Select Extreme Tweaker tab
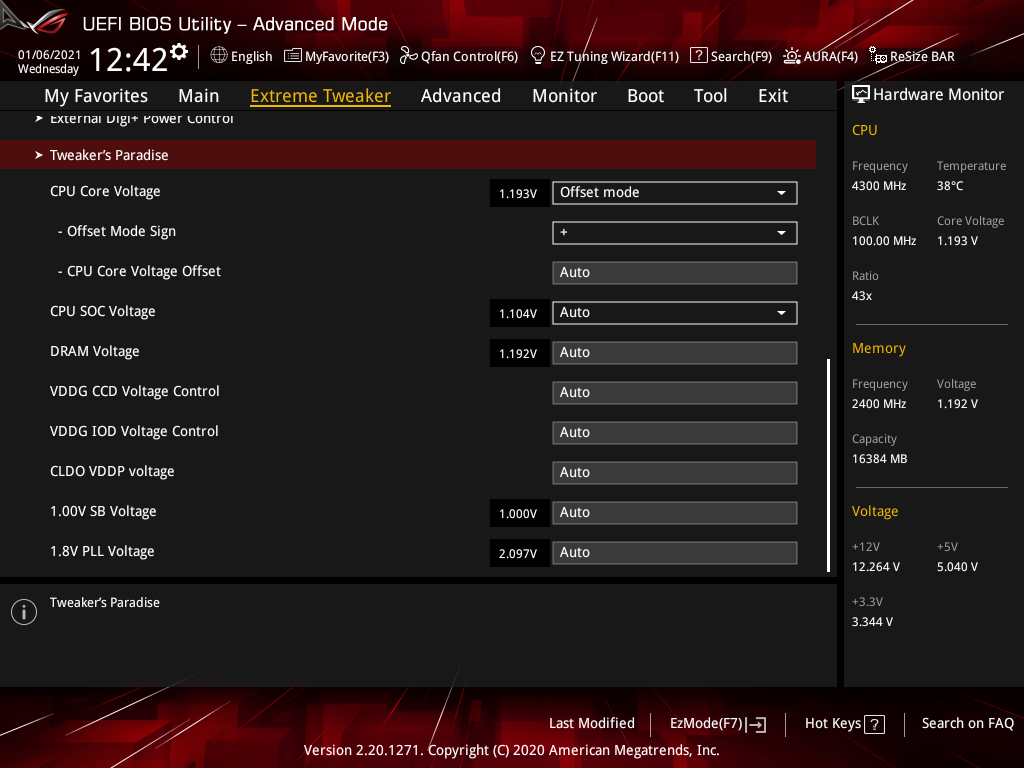This screenshot has height=768, width=1024. pyautogui.click(x=321, y=96)
